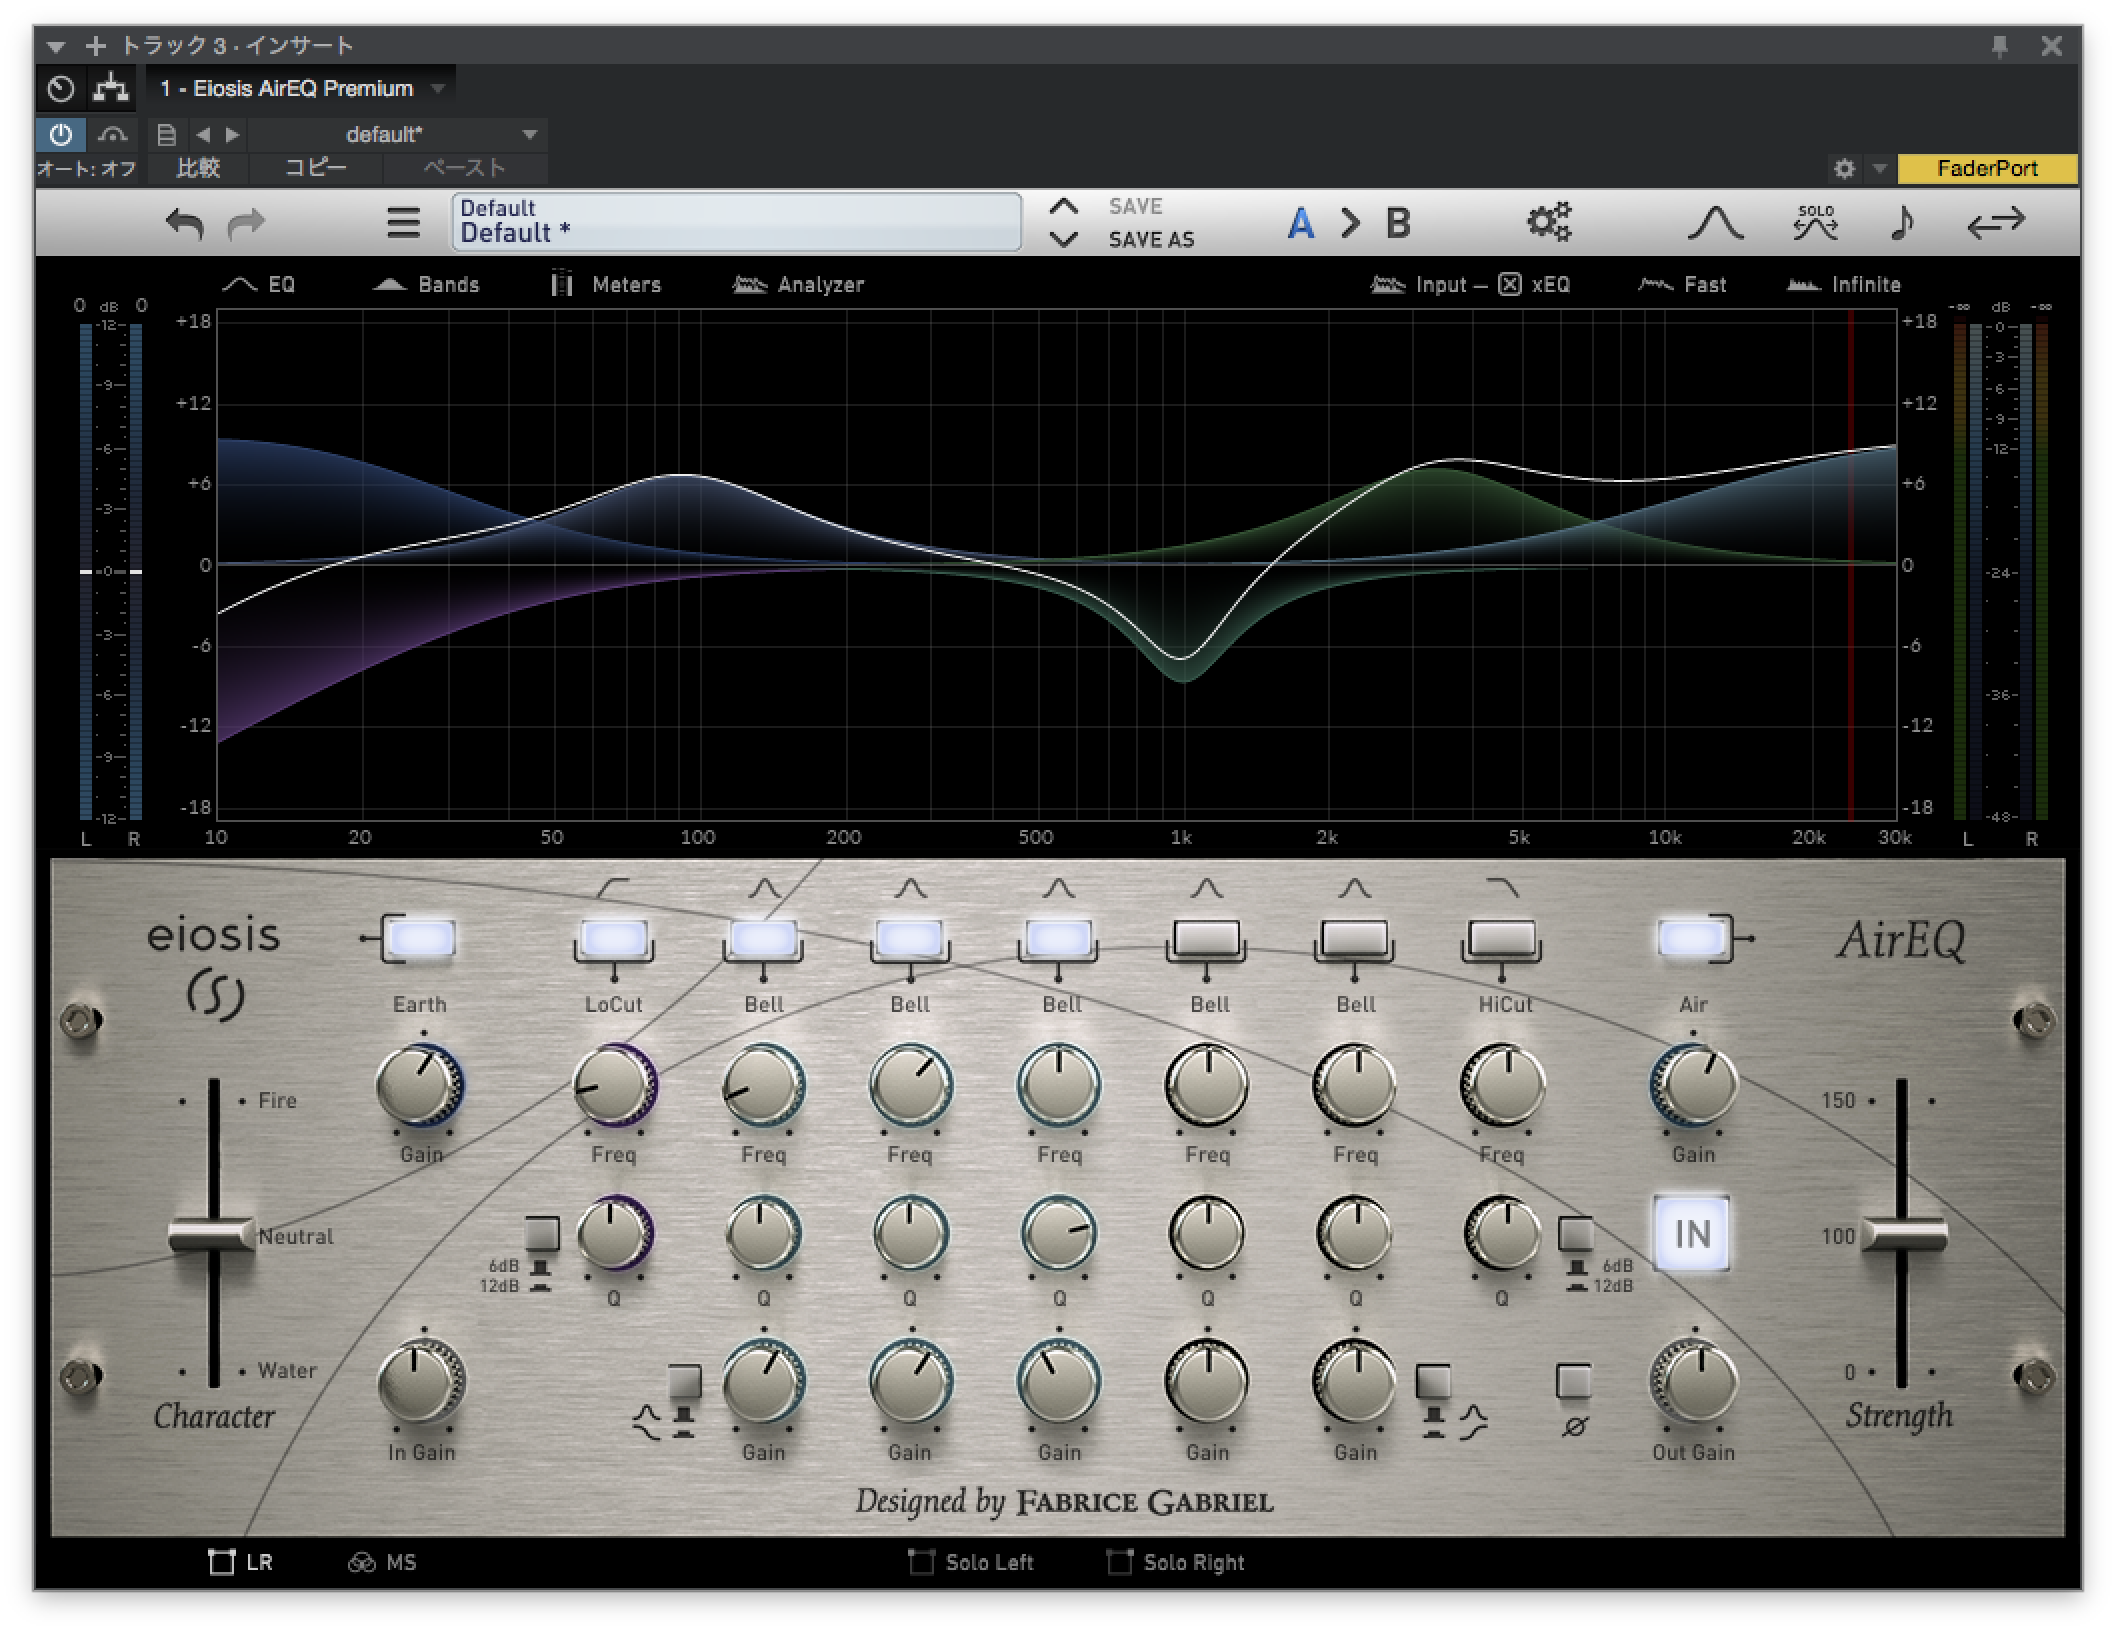Toggle low shelf shape switch

coord(685,1381)
